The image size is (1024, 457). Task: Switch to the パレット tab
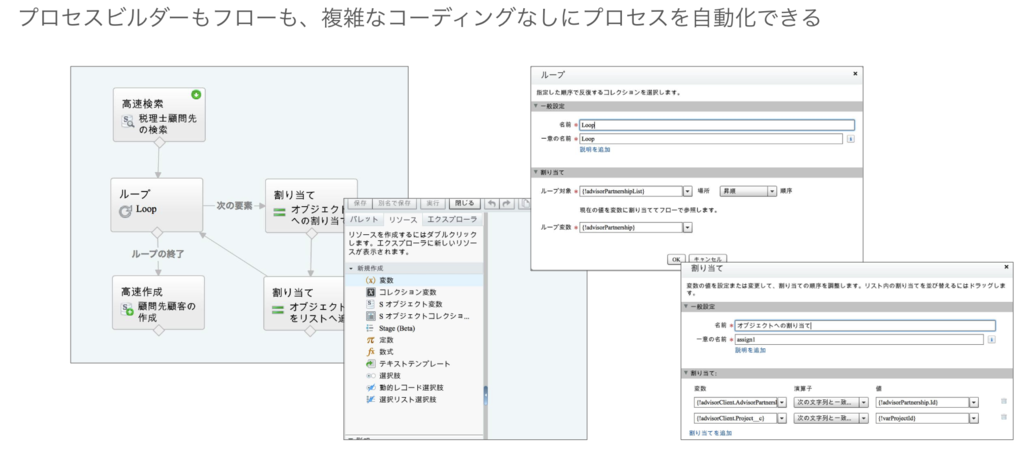[363, 219]
